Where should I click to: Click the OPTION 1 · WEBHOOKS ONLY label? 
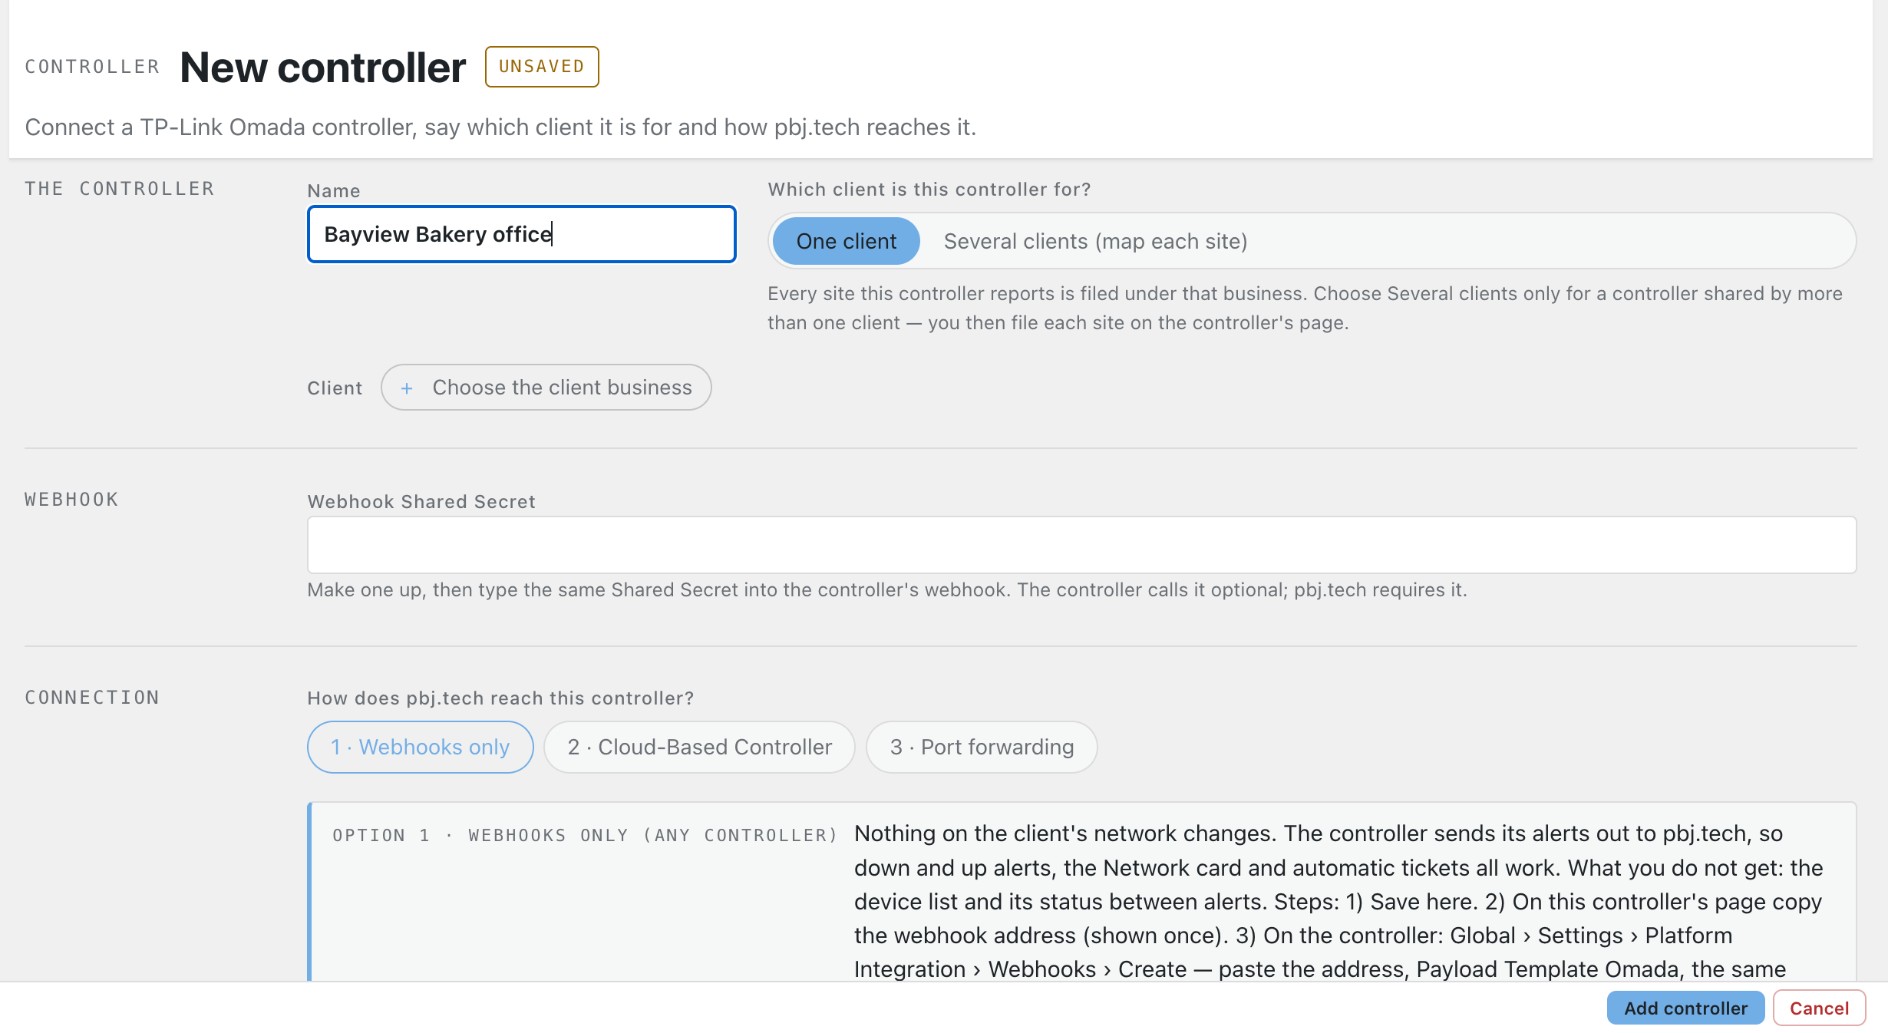585,835
